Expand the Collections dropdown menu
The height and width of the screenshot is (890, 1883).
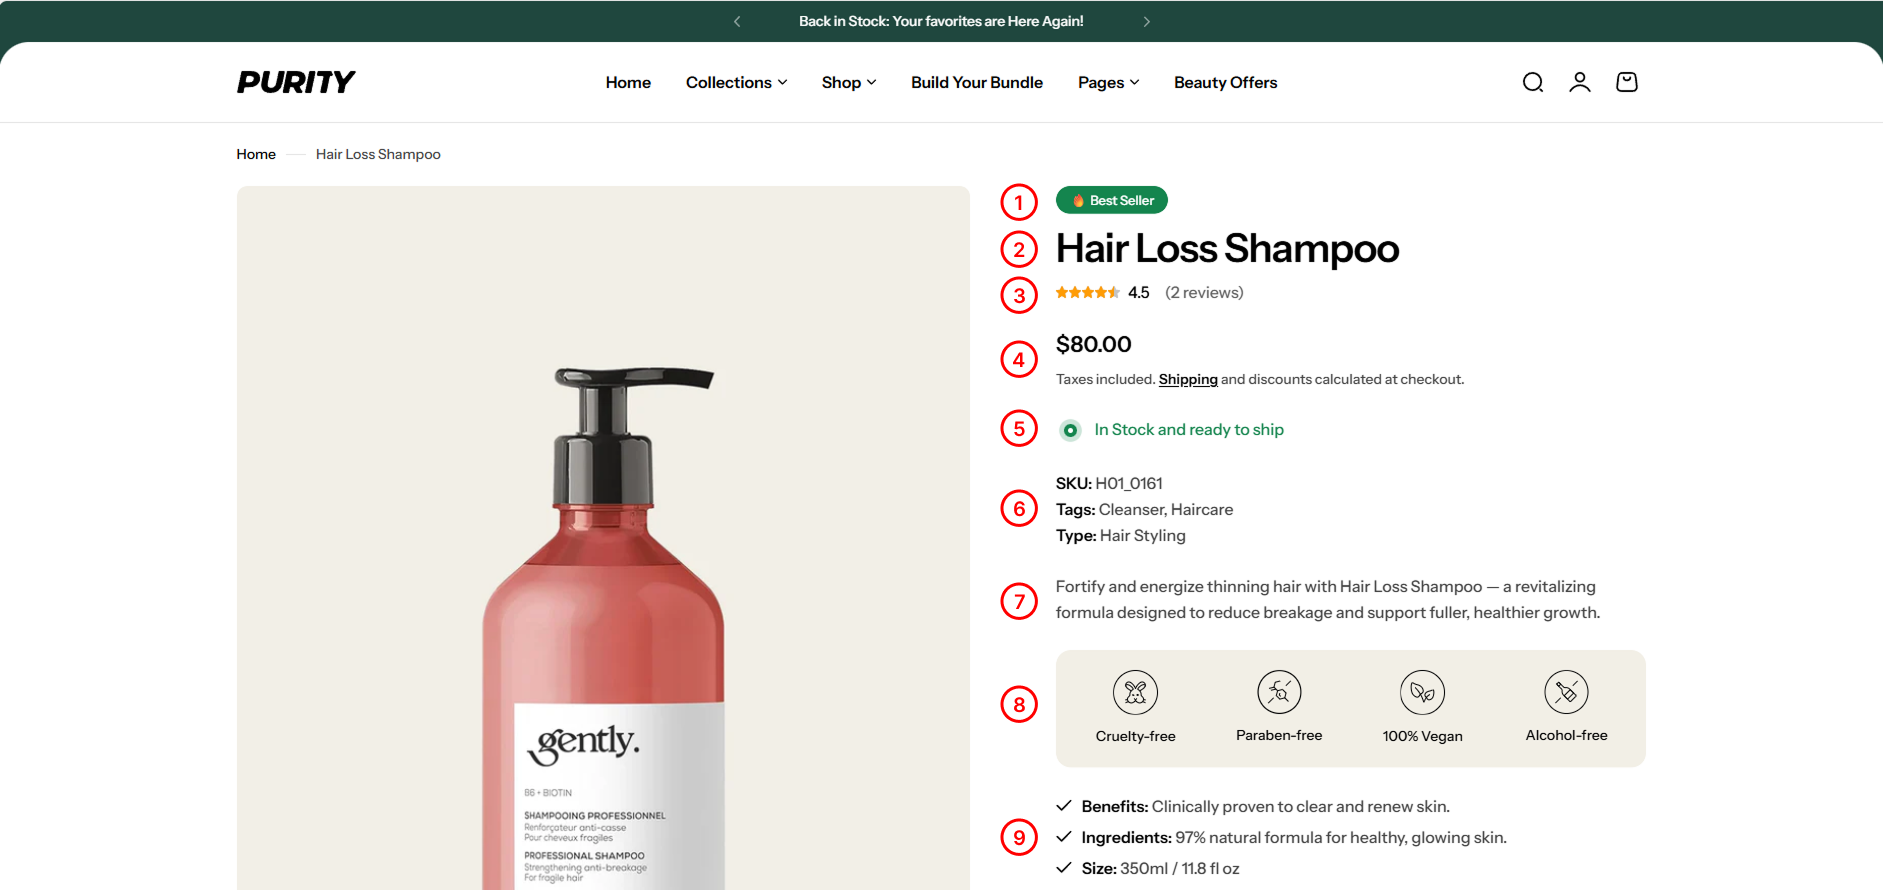pos(736,82)
